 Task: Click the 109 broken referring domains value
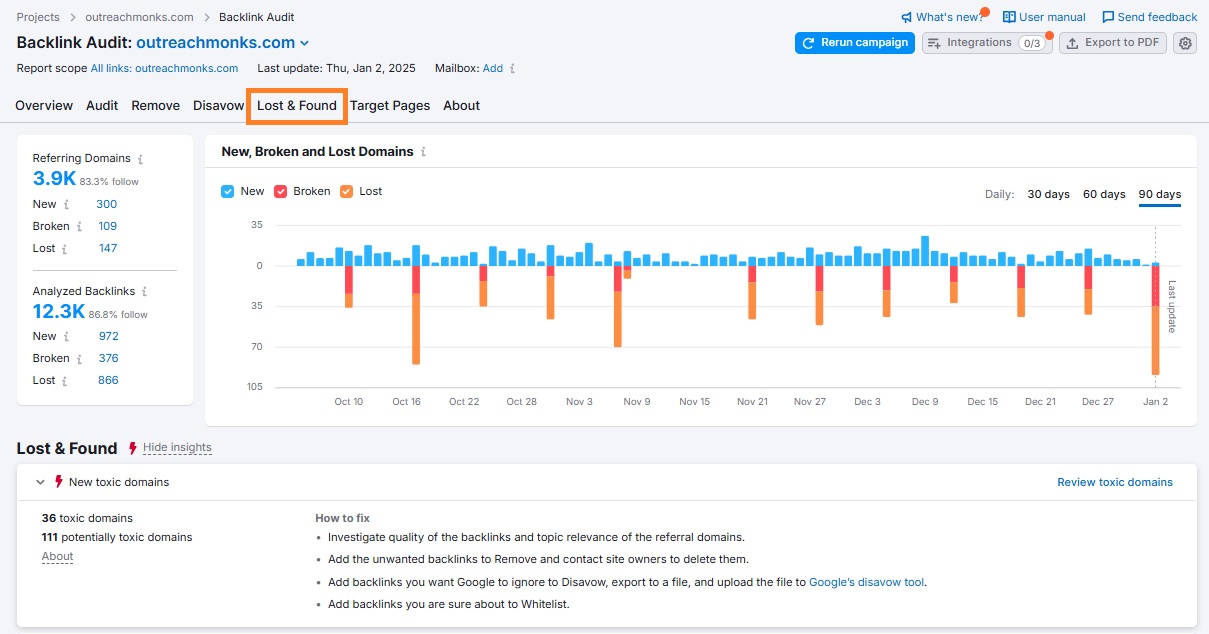coord(107,226)
